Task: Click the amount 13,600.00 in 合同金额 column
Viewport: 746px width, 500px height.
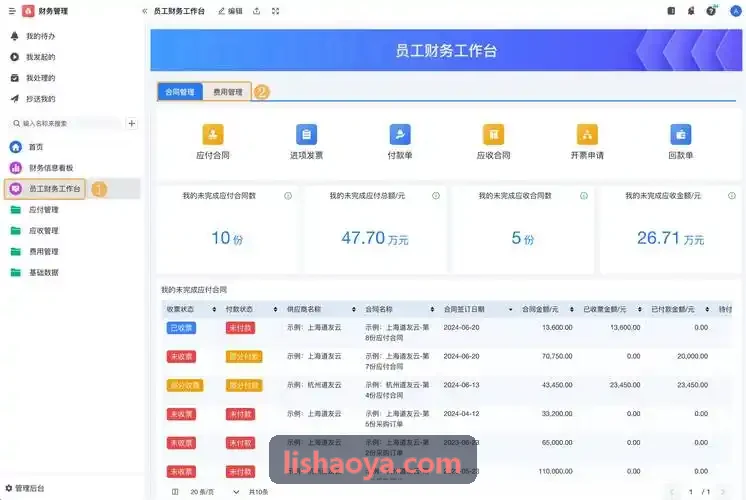Action: click(x=557, y=328)
